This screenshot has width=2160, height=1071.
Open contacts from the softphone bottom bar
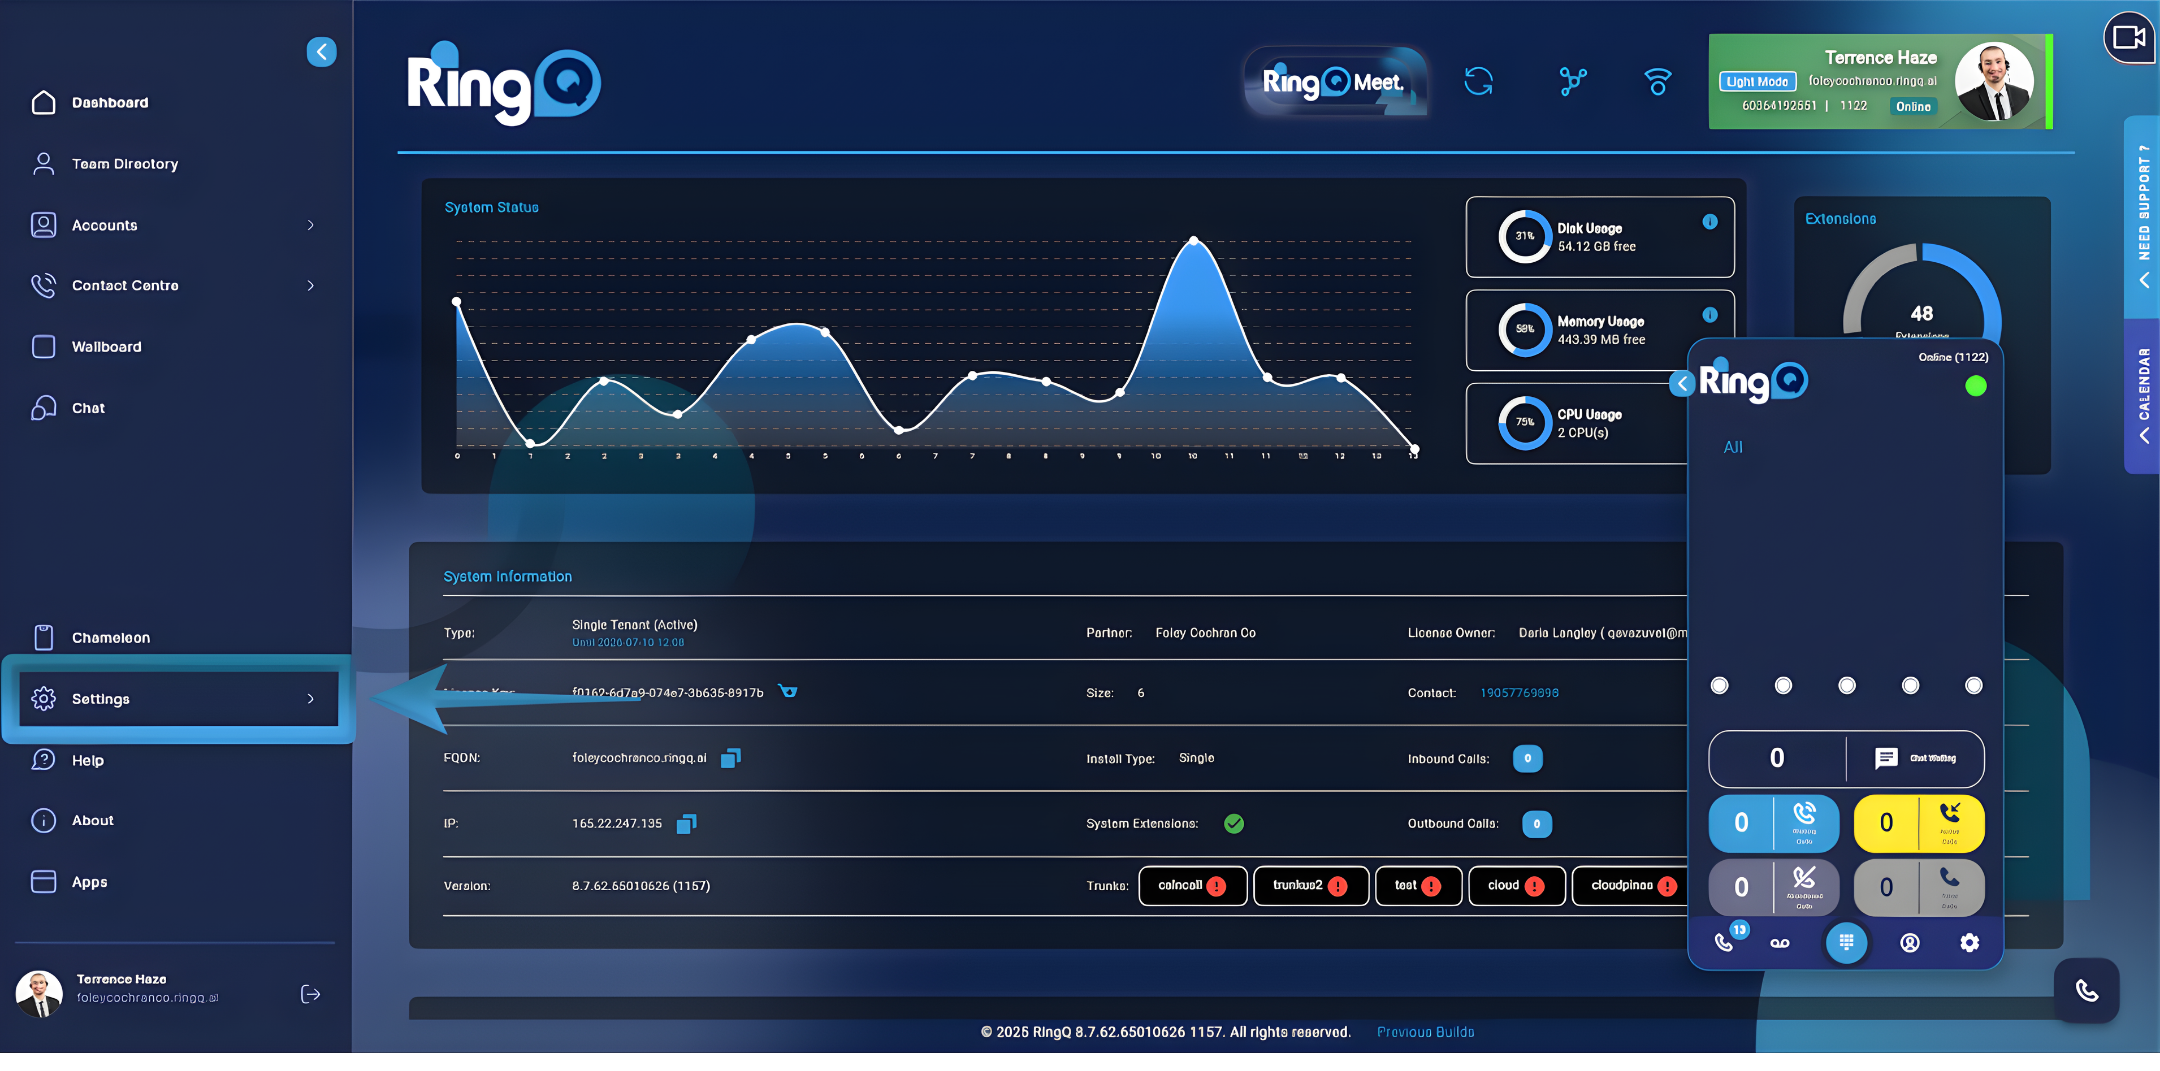tap(1909, 942)
